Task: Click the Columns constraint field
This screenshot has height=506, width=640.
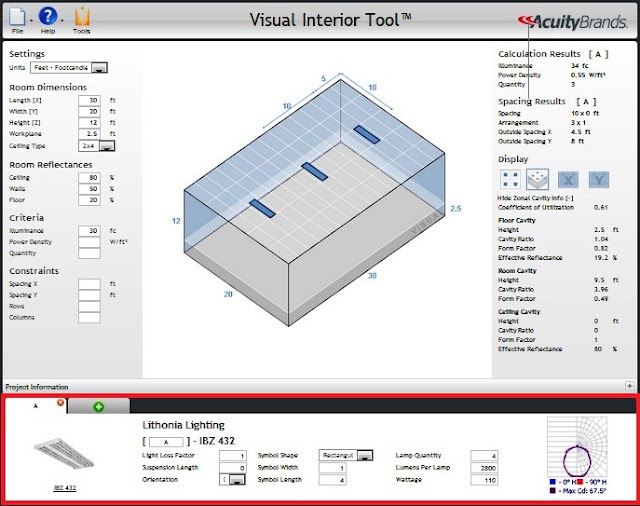Action: coord(89,317)
